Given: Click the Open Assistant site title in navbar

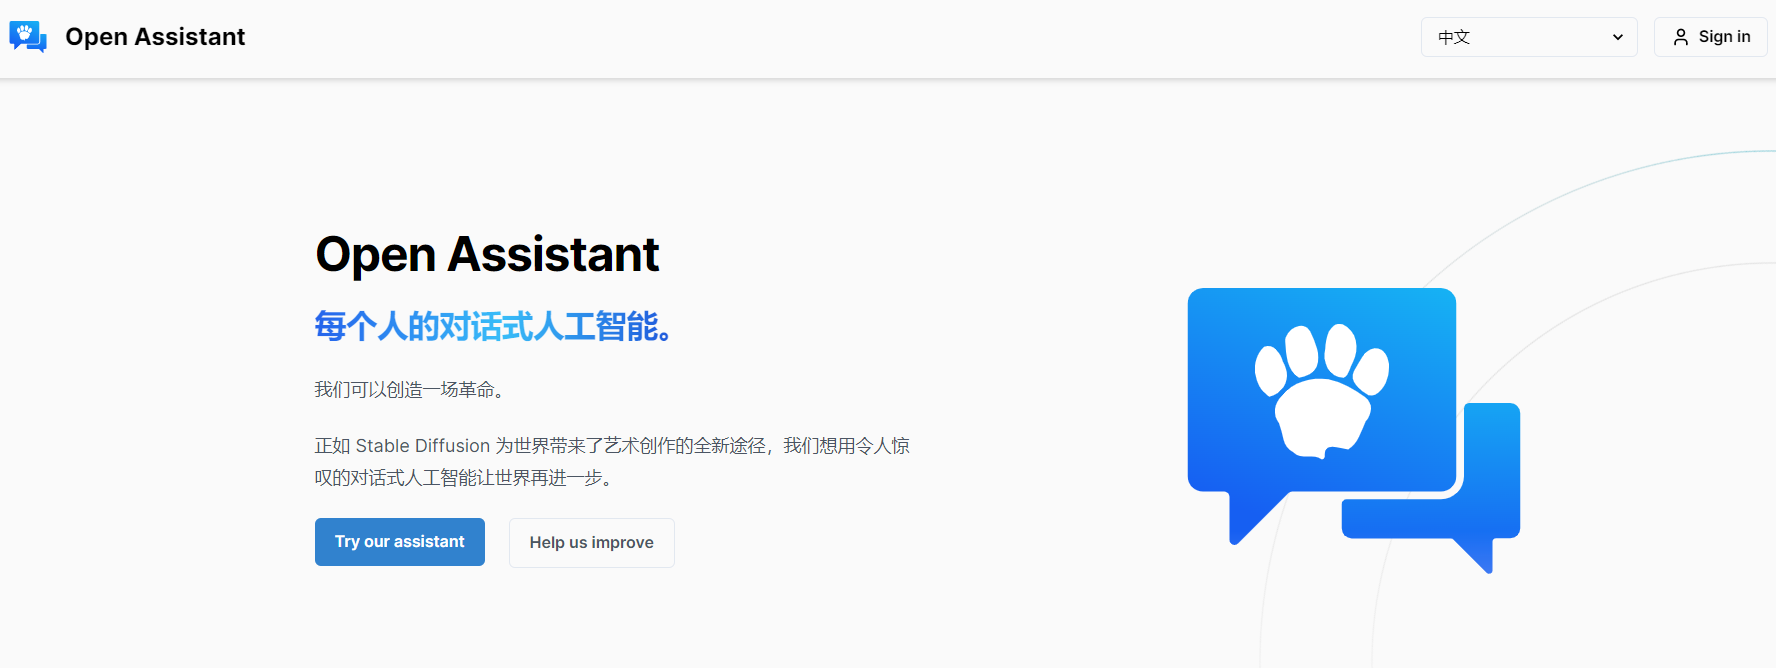Looking at the screenshot, I should click(155, 37).
